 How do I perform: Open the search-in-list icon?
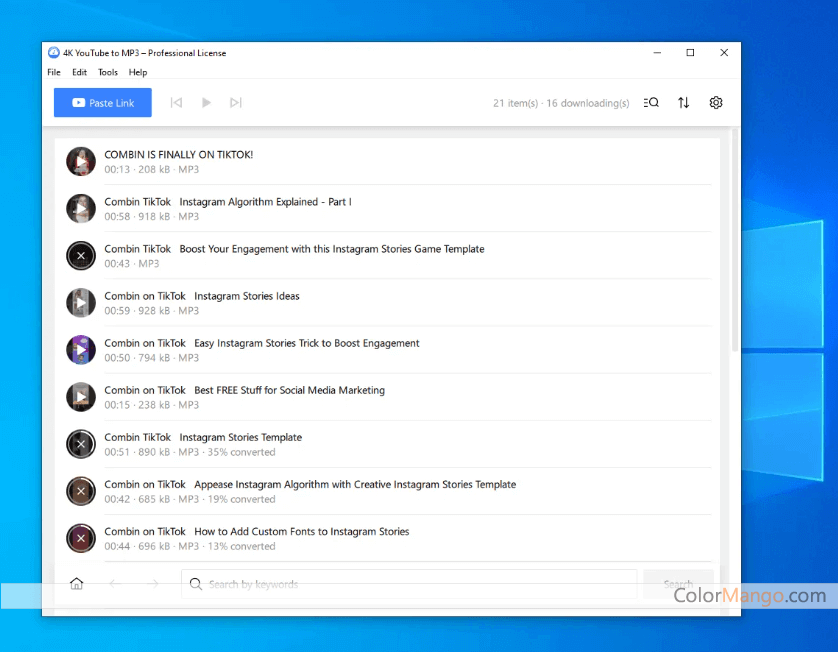[651, 103]
